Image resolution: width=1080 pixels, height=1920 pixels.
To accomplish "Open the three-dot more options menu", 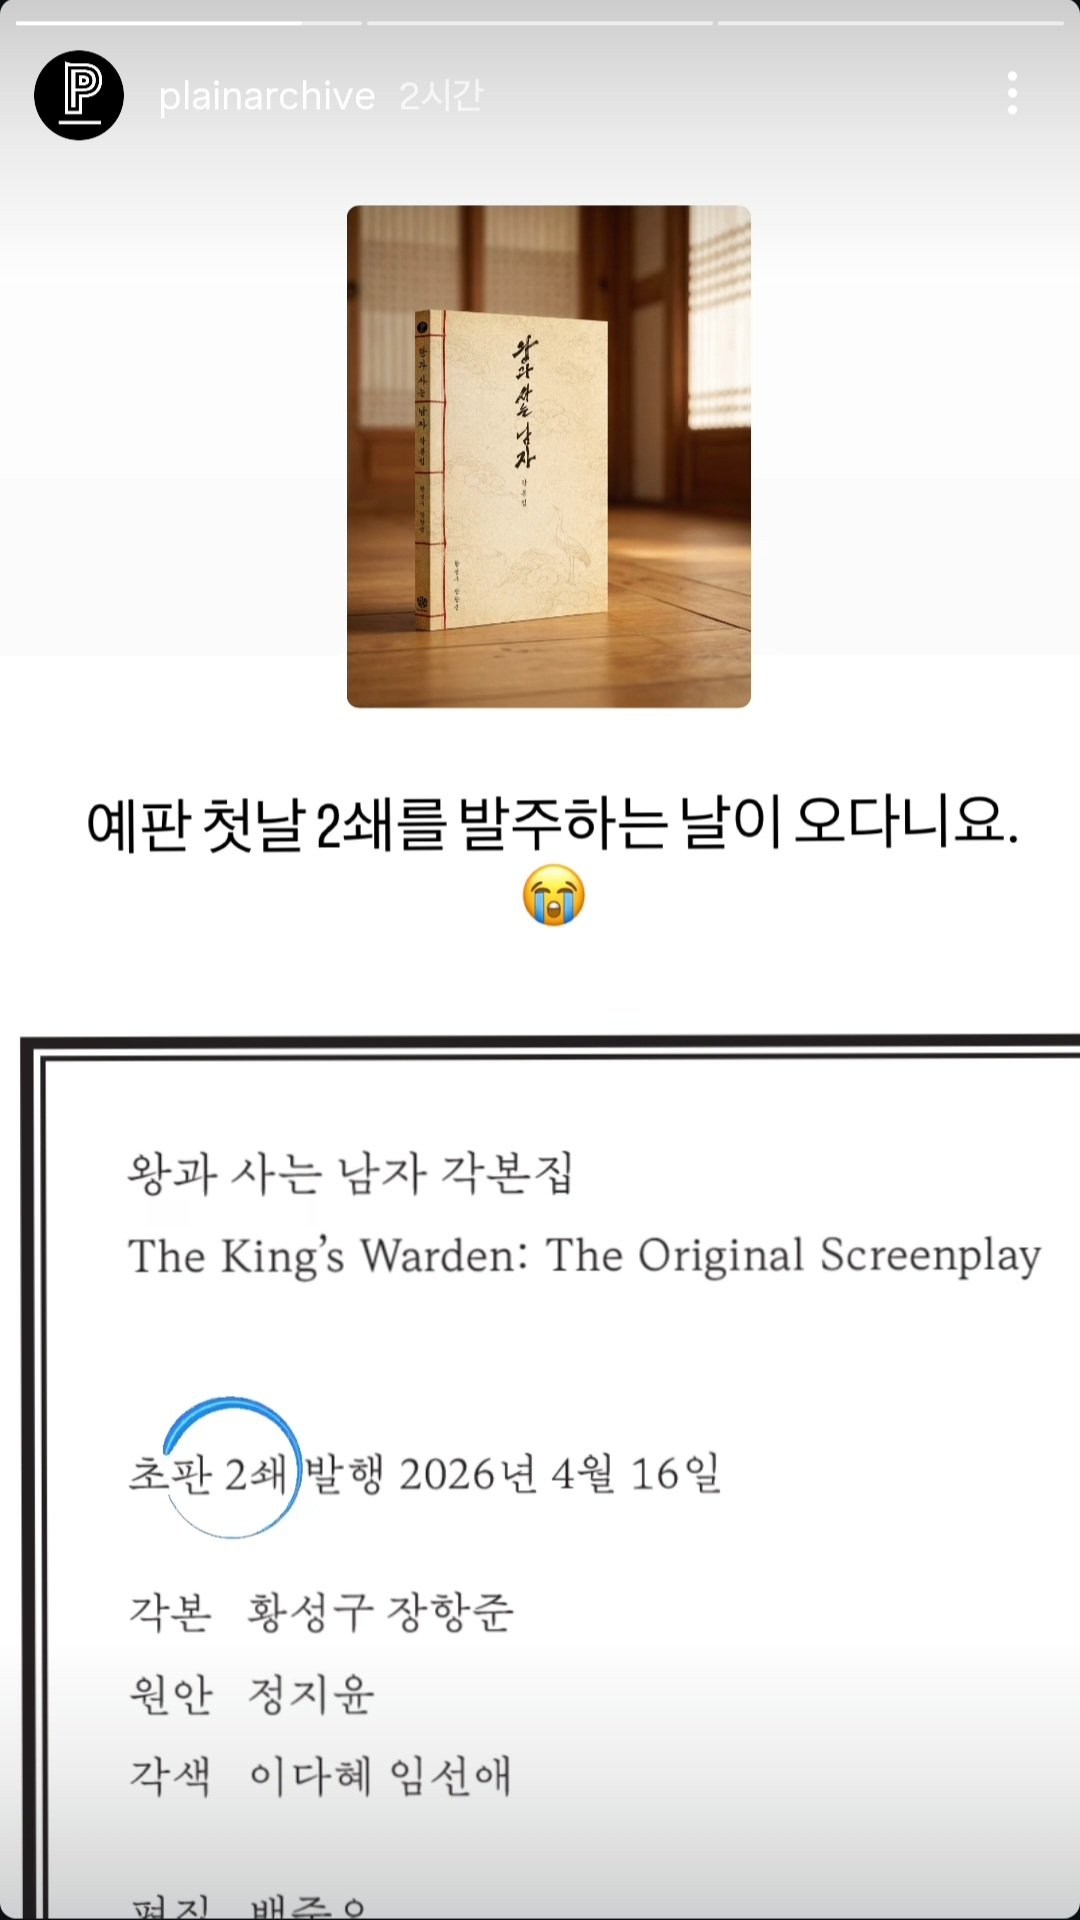I will [1012, 93].
